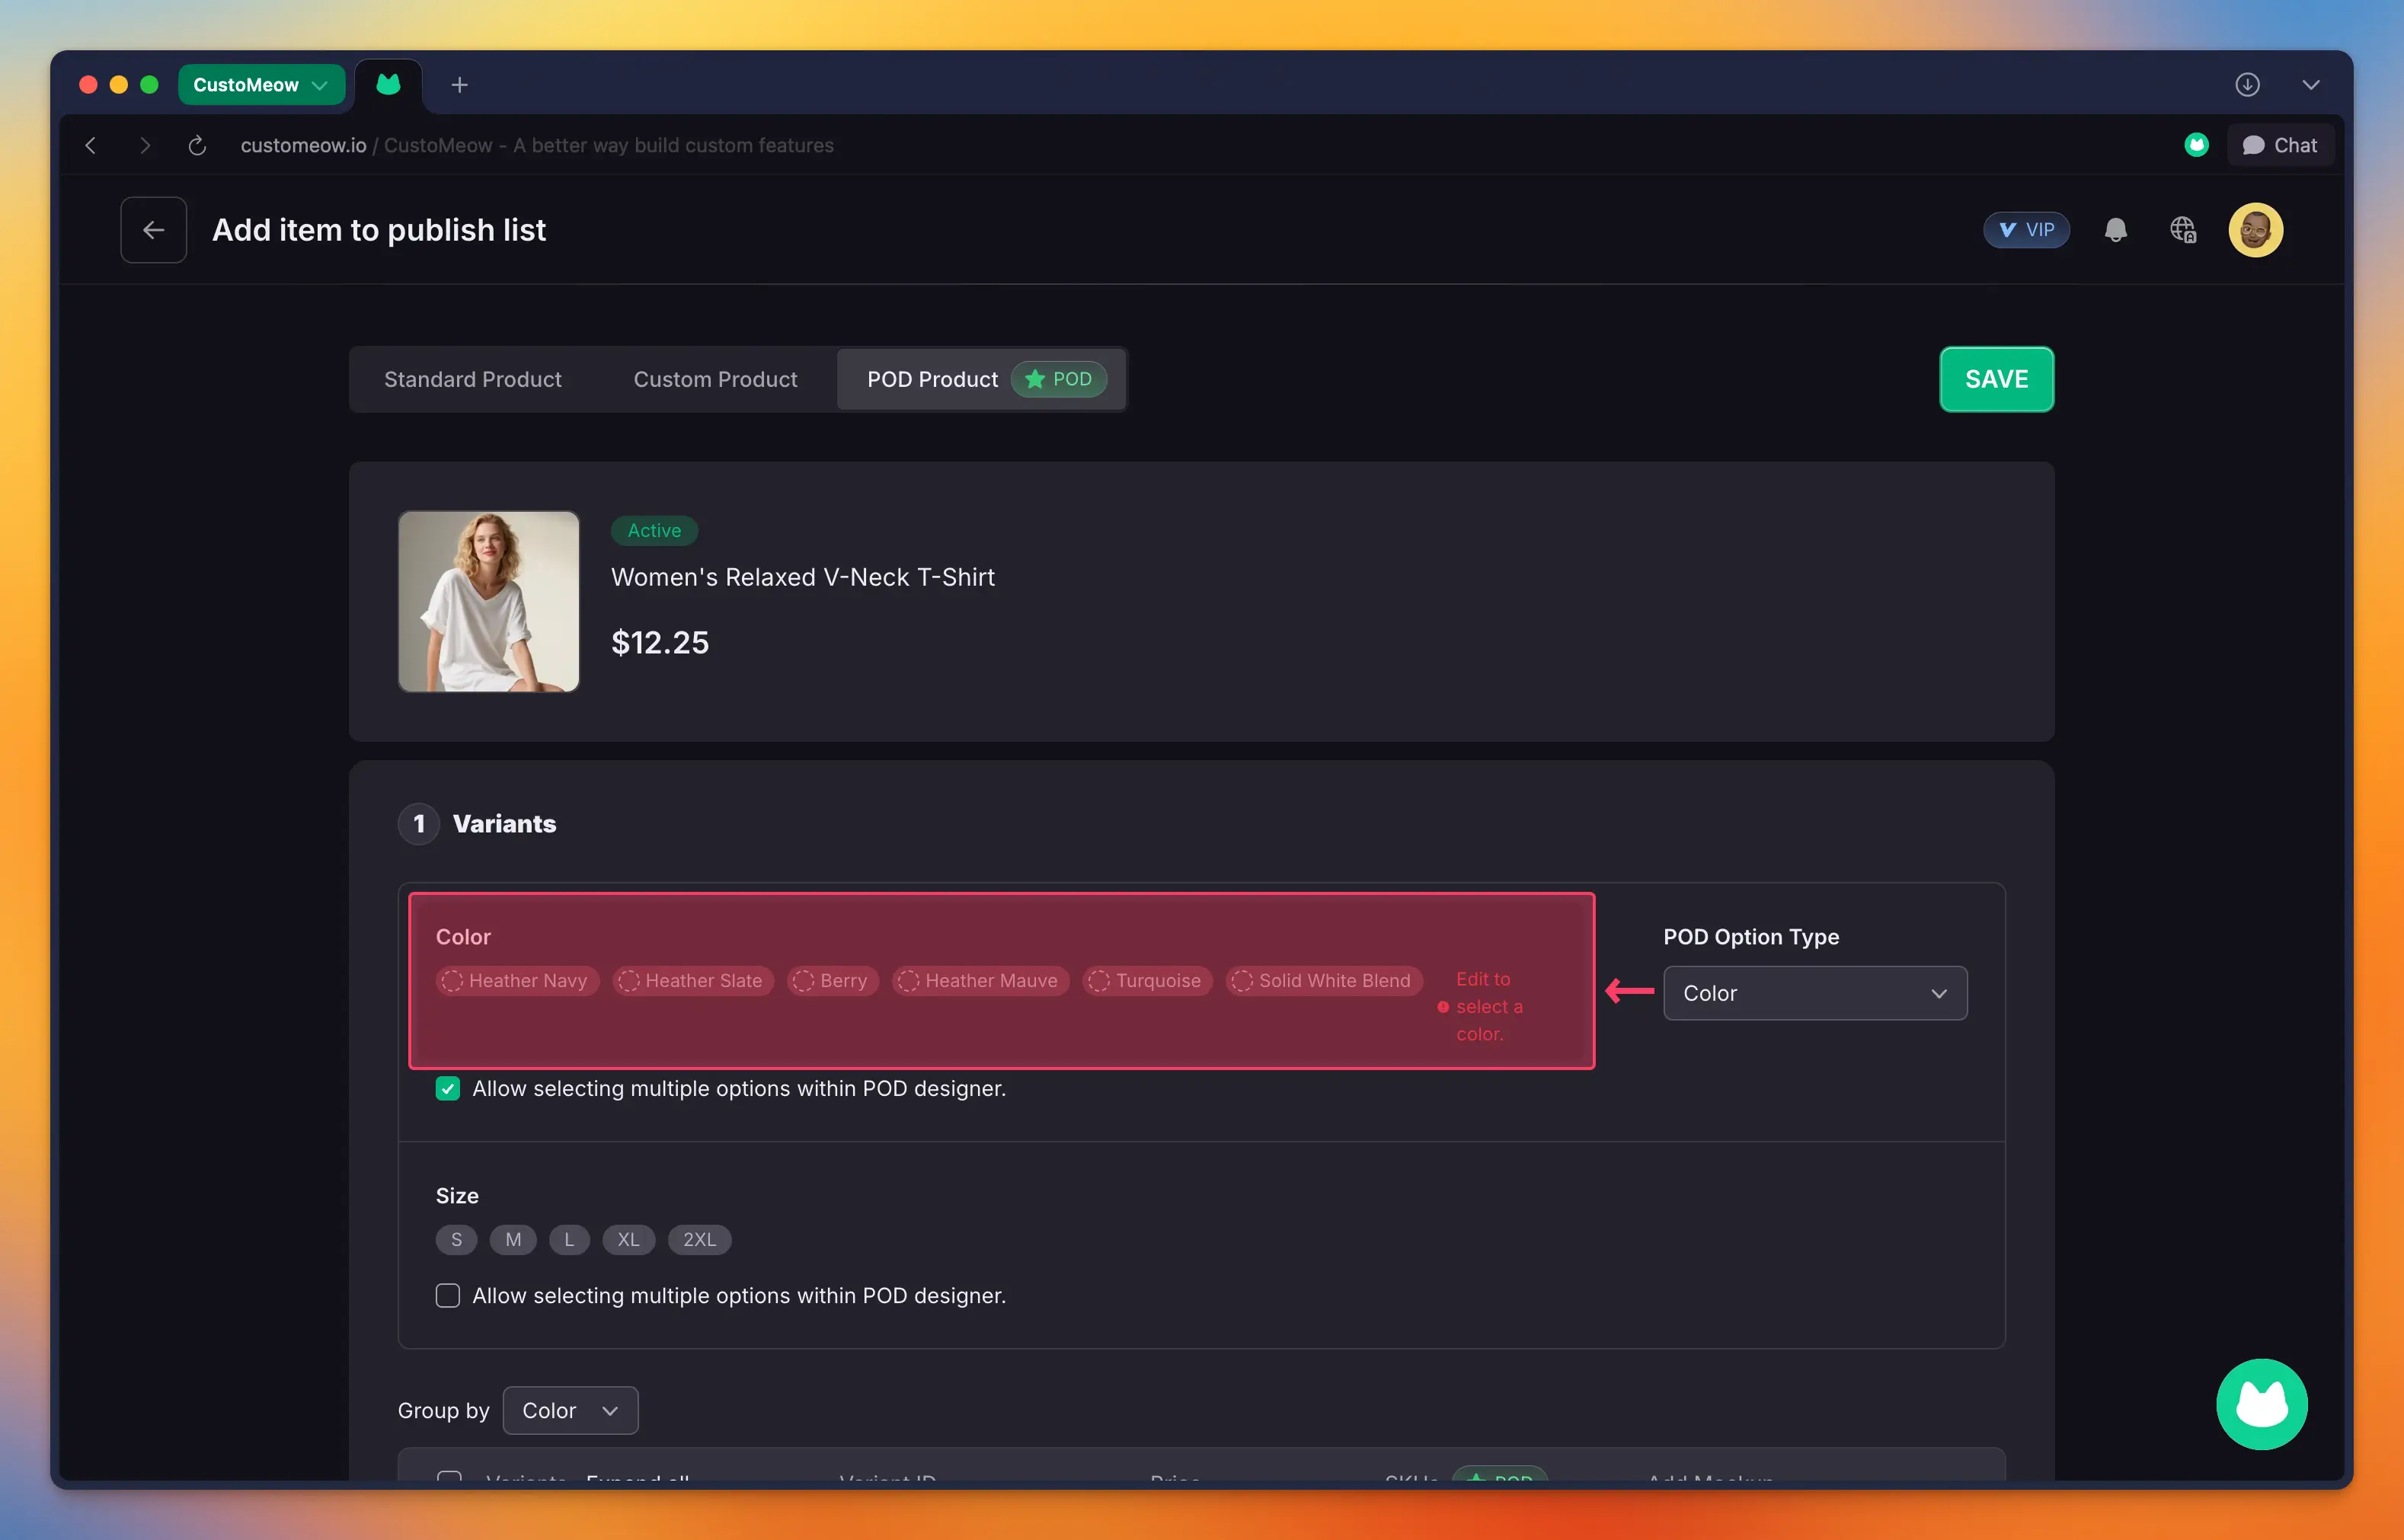This screenshot has height=1540, width=2404.
Task: Click the Women's Relaxed V-Neck T-Shirt title
Action: pos(803,578)
